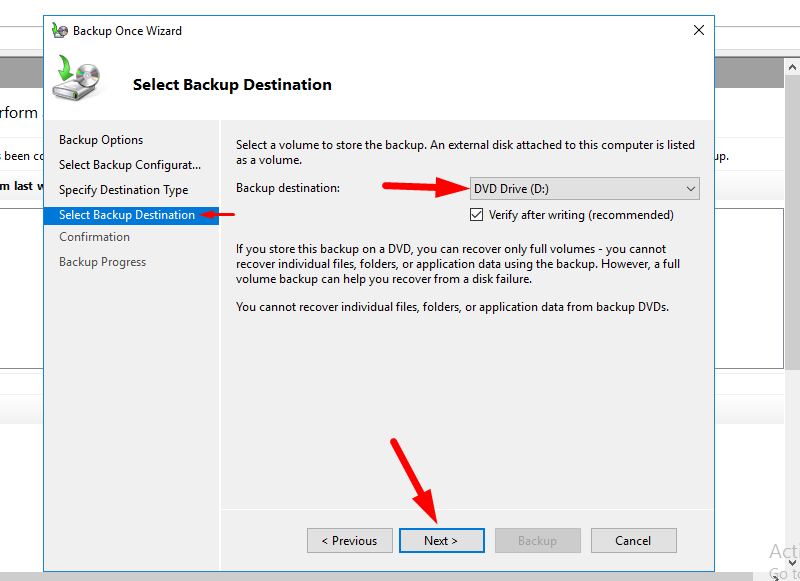Image resolution: width=800 pixels, height=581 pixels.
Task: Click the greyed-out Backup button
Action: [537, 541]
